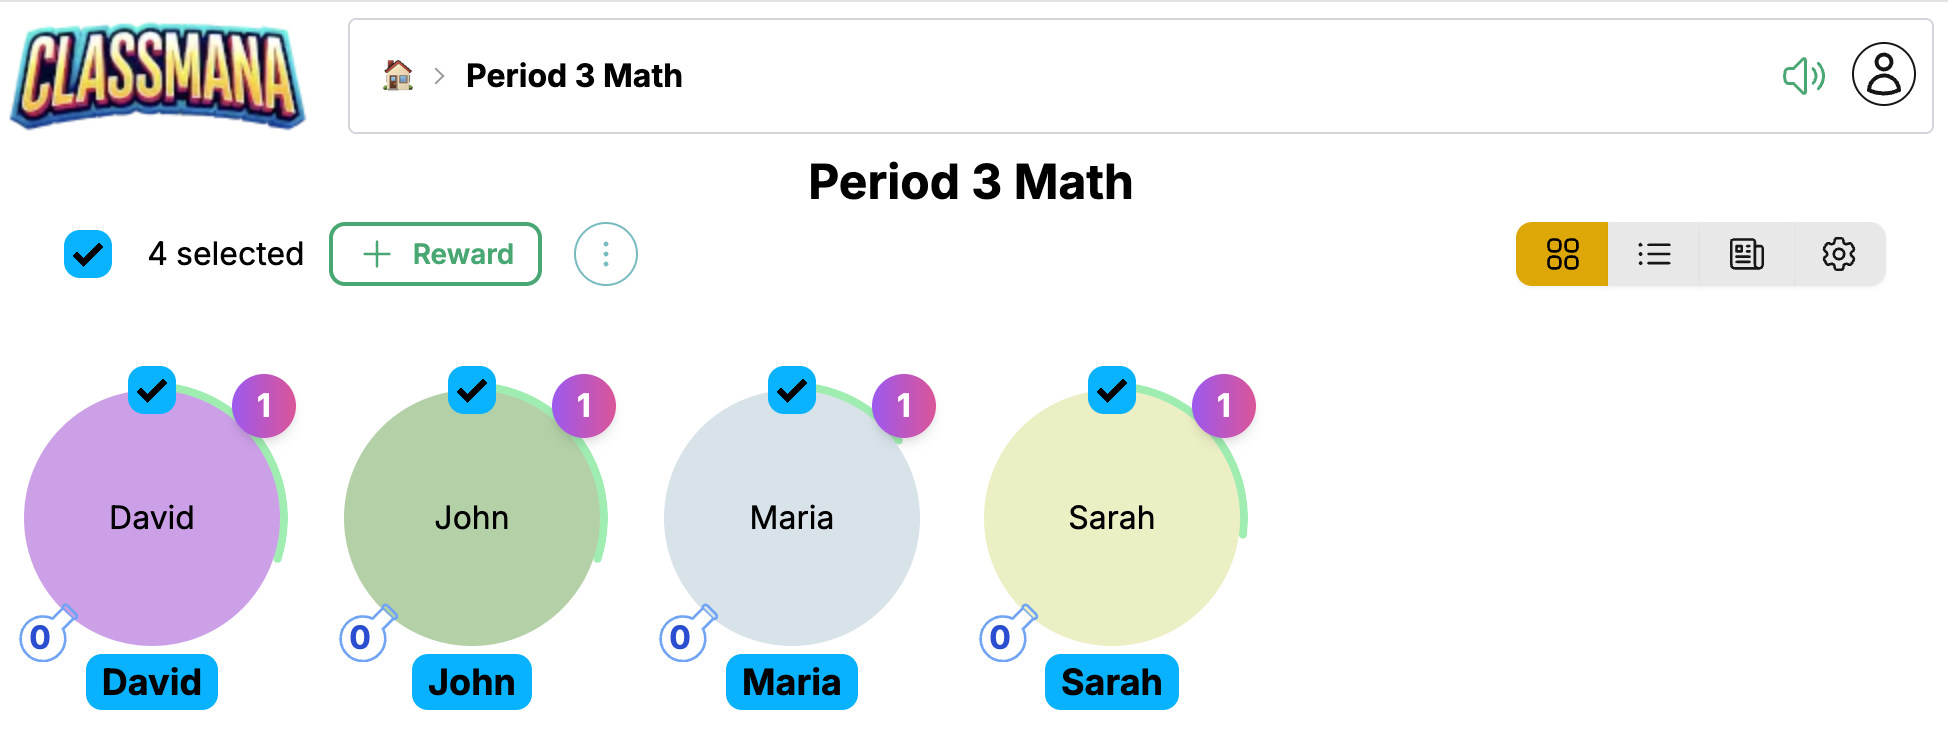Click David's potion flask icon
The height and width of the screenshot is (756, 1948).
[46, 634]
